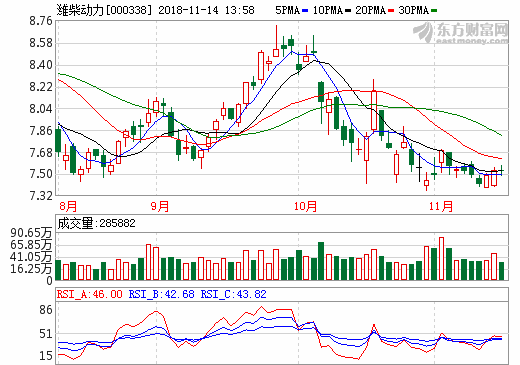Click the 8.22 price axis label
520x365 pixels.
41,87
